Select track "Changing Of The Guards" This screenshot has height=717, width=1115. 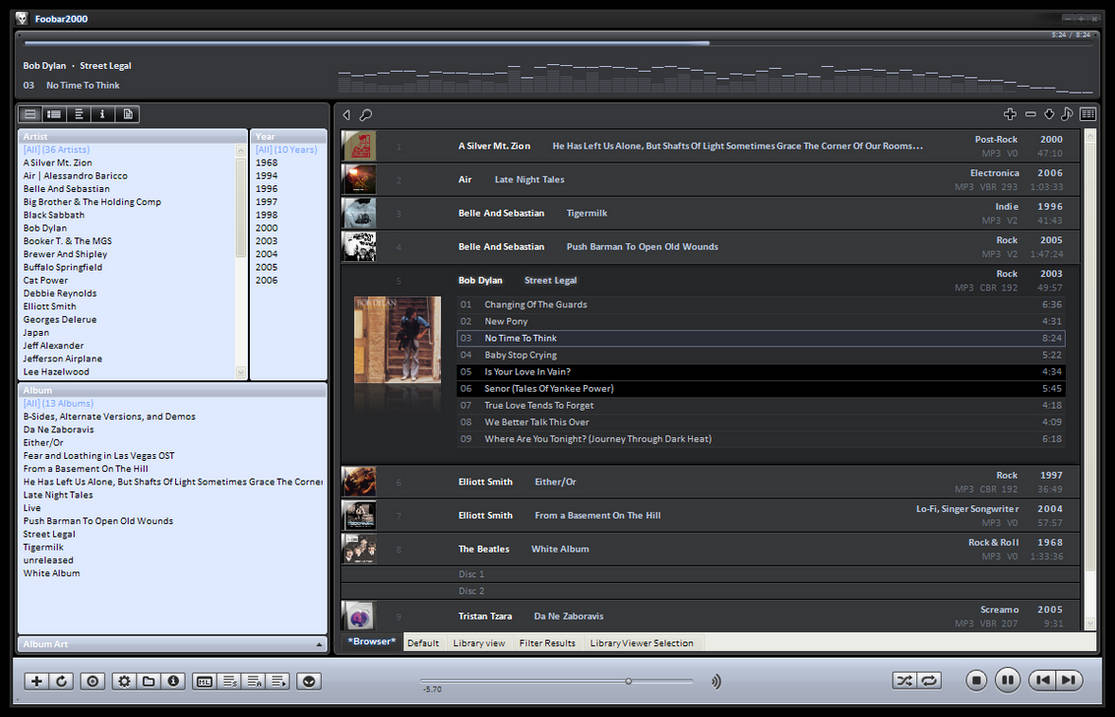[761, 304]
